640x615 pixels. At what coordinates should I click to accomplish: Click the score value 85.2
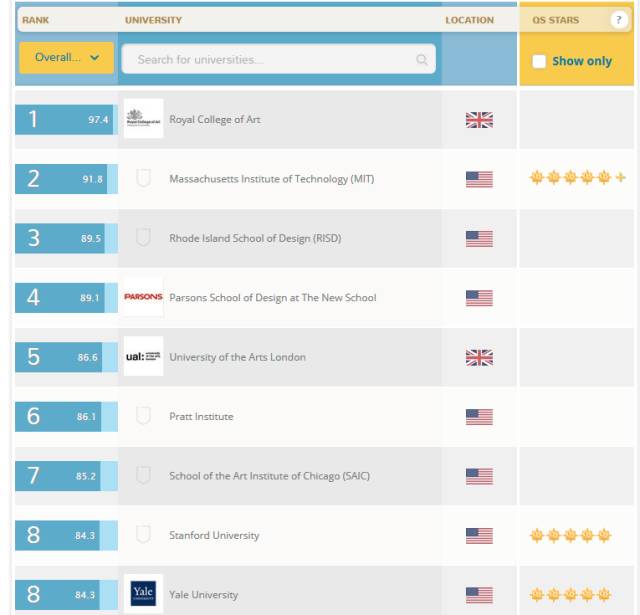86,476
